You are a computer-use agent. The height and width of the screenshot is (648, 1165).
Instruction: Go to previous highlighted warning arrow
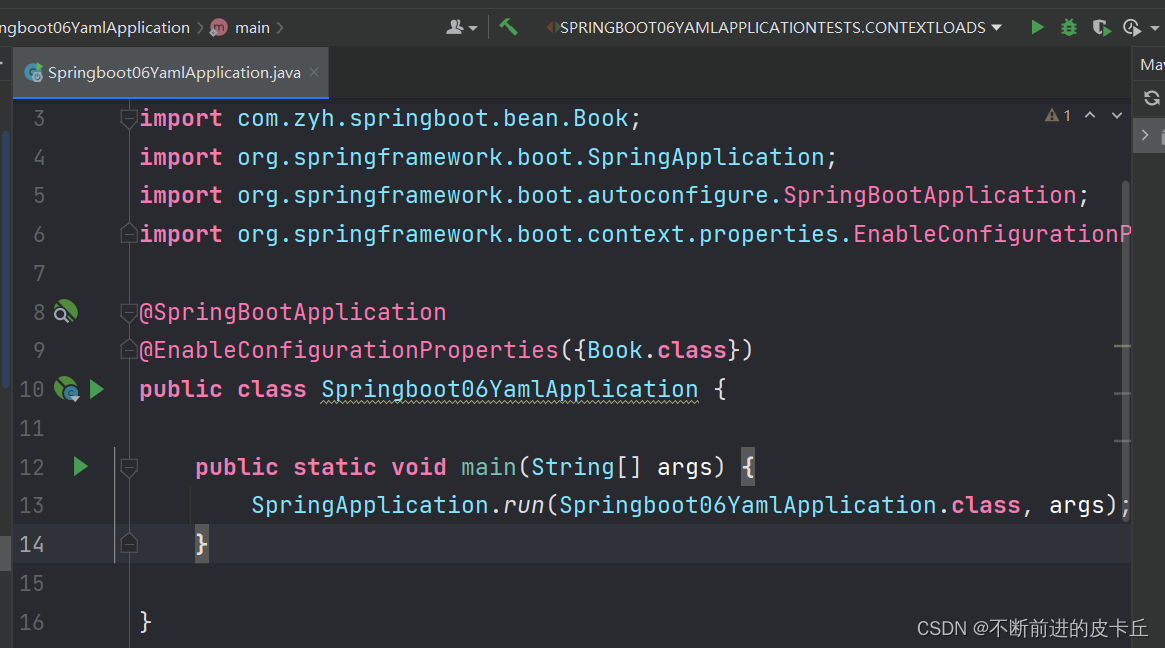pyautogui.click(x=1090, y=115)
